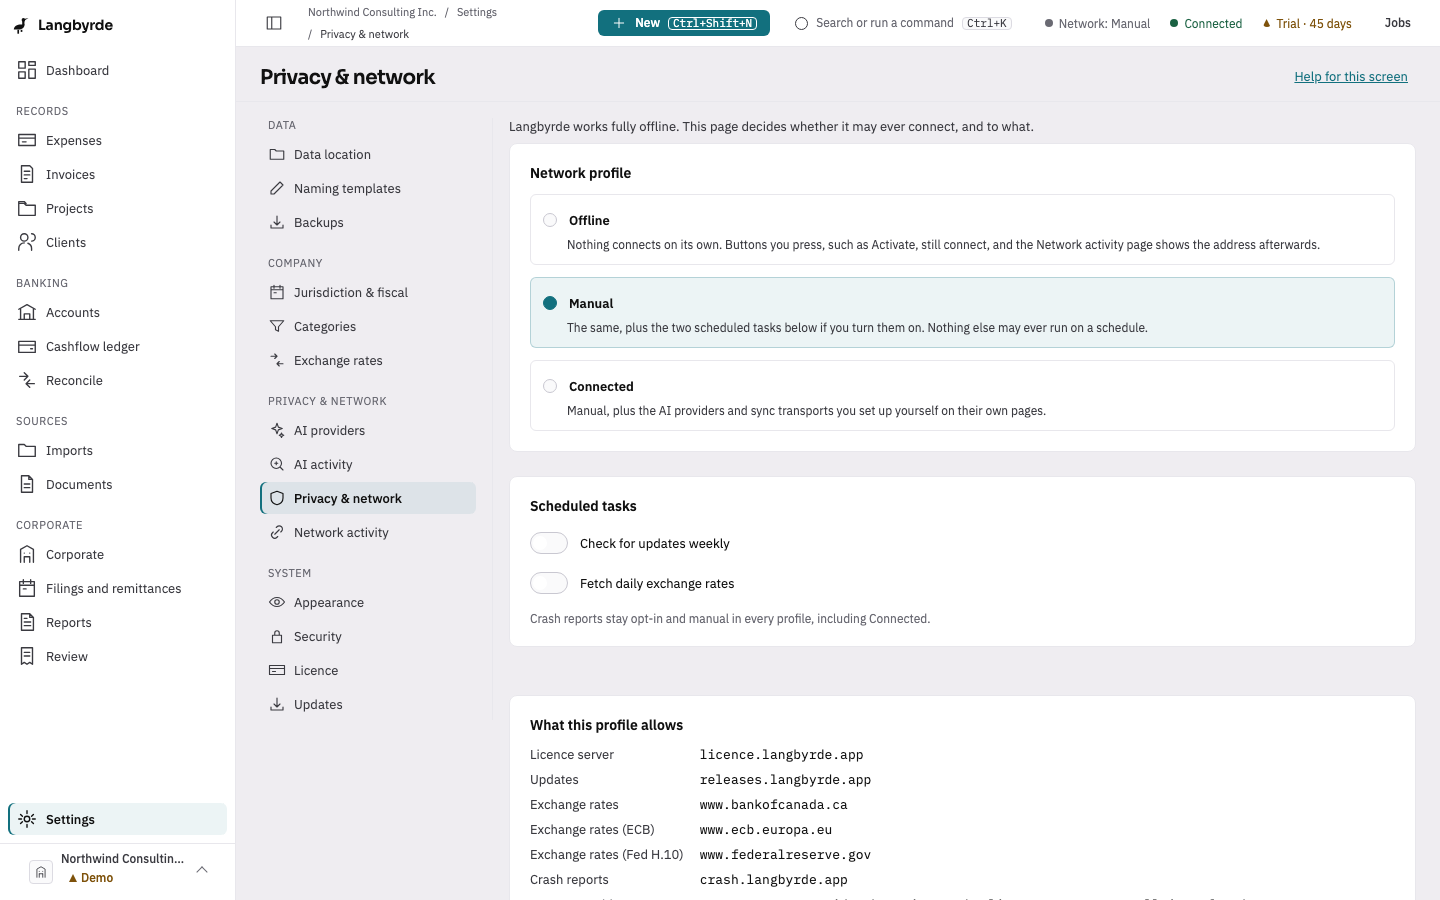Screen dimensions: 1440x900
Task: Click the Network: Manual status indicator
Action: pos(1097,23)
